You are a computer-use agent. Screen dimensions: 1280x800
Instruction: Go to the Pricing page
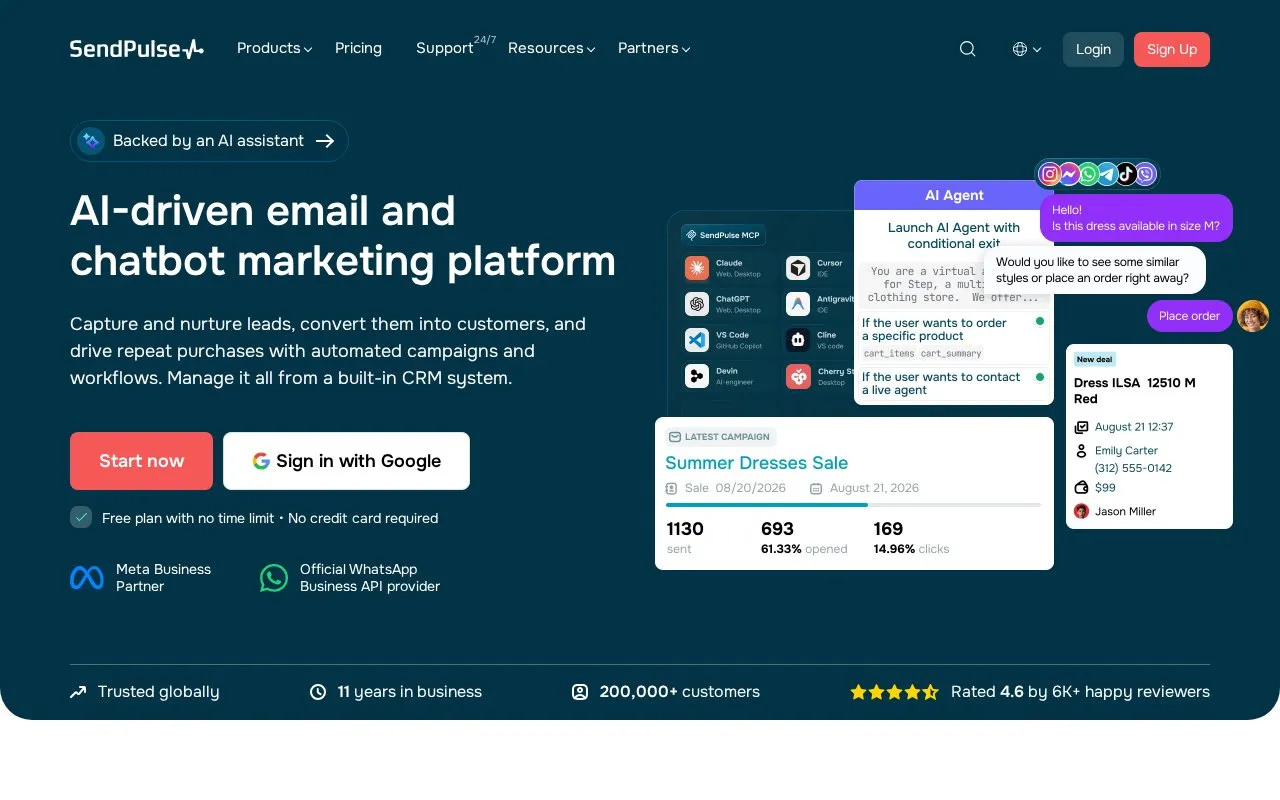click(358, 48)
